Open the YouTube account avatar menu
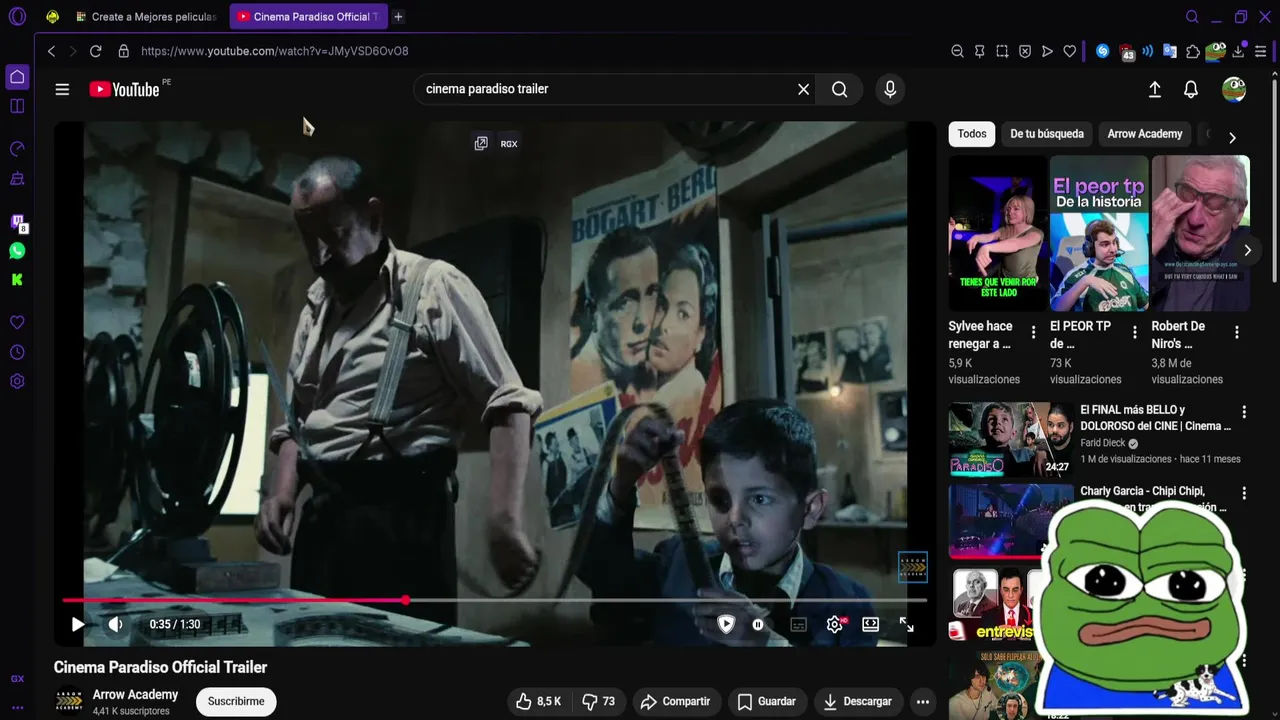 [1234, 89]
